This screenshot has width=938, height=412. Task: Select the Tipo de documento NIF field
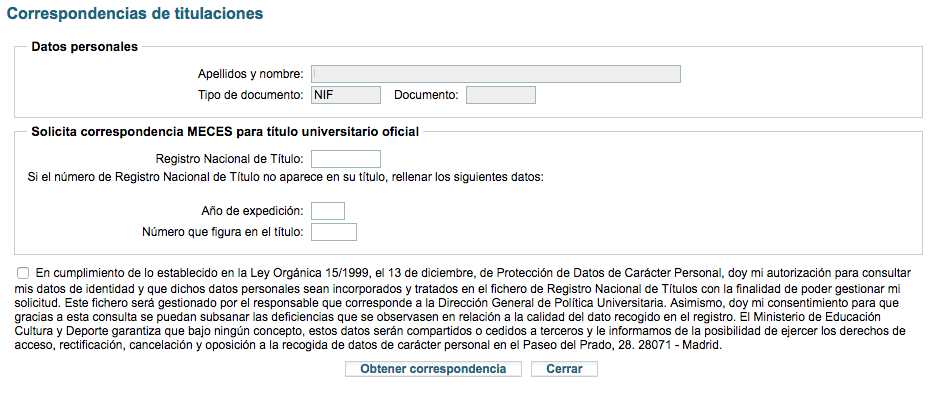click(346, 95)
